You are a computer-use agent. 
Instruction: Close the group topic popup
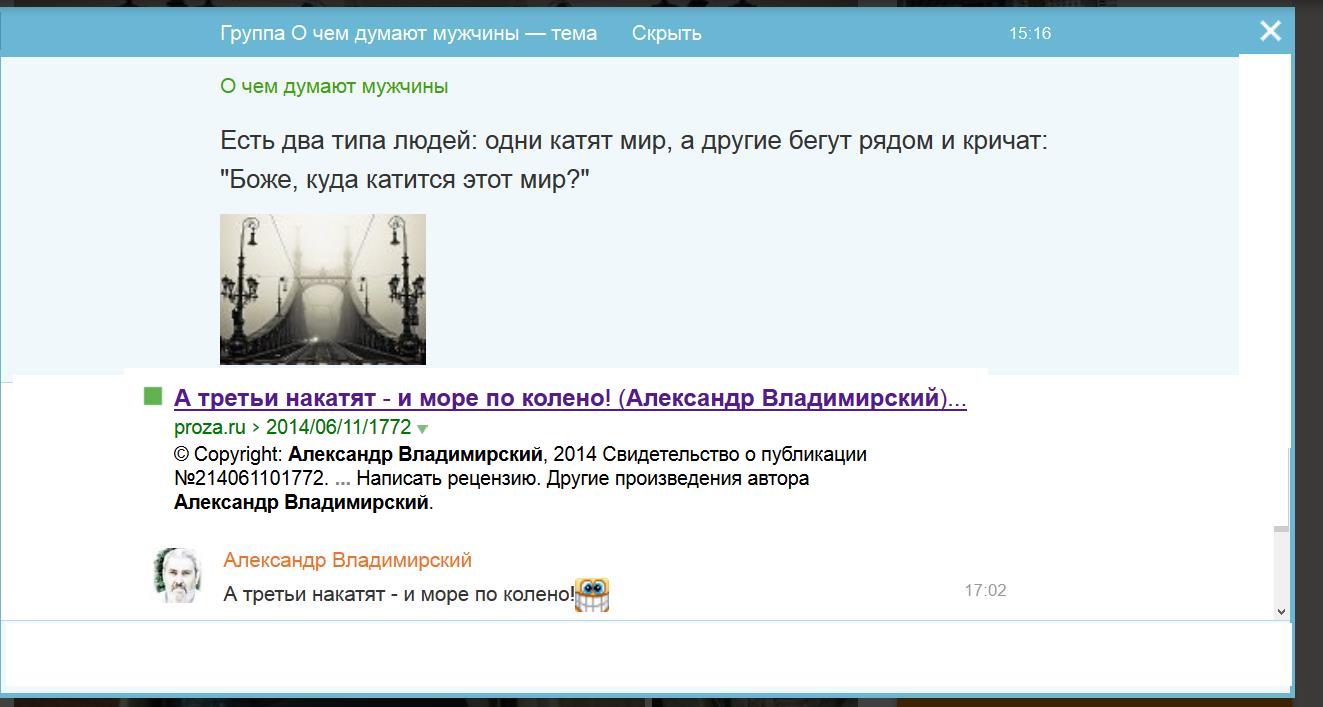[1270, 32]
